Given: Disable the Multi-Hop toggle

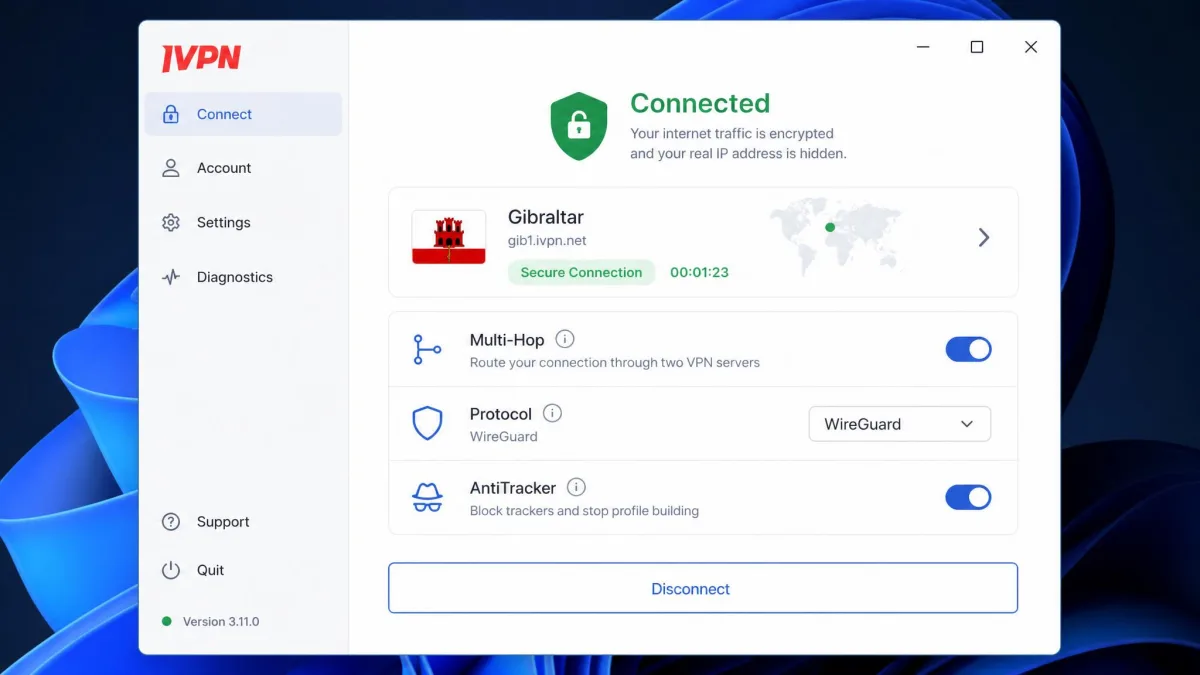Looking at the screenshot, I should (968, 349).
